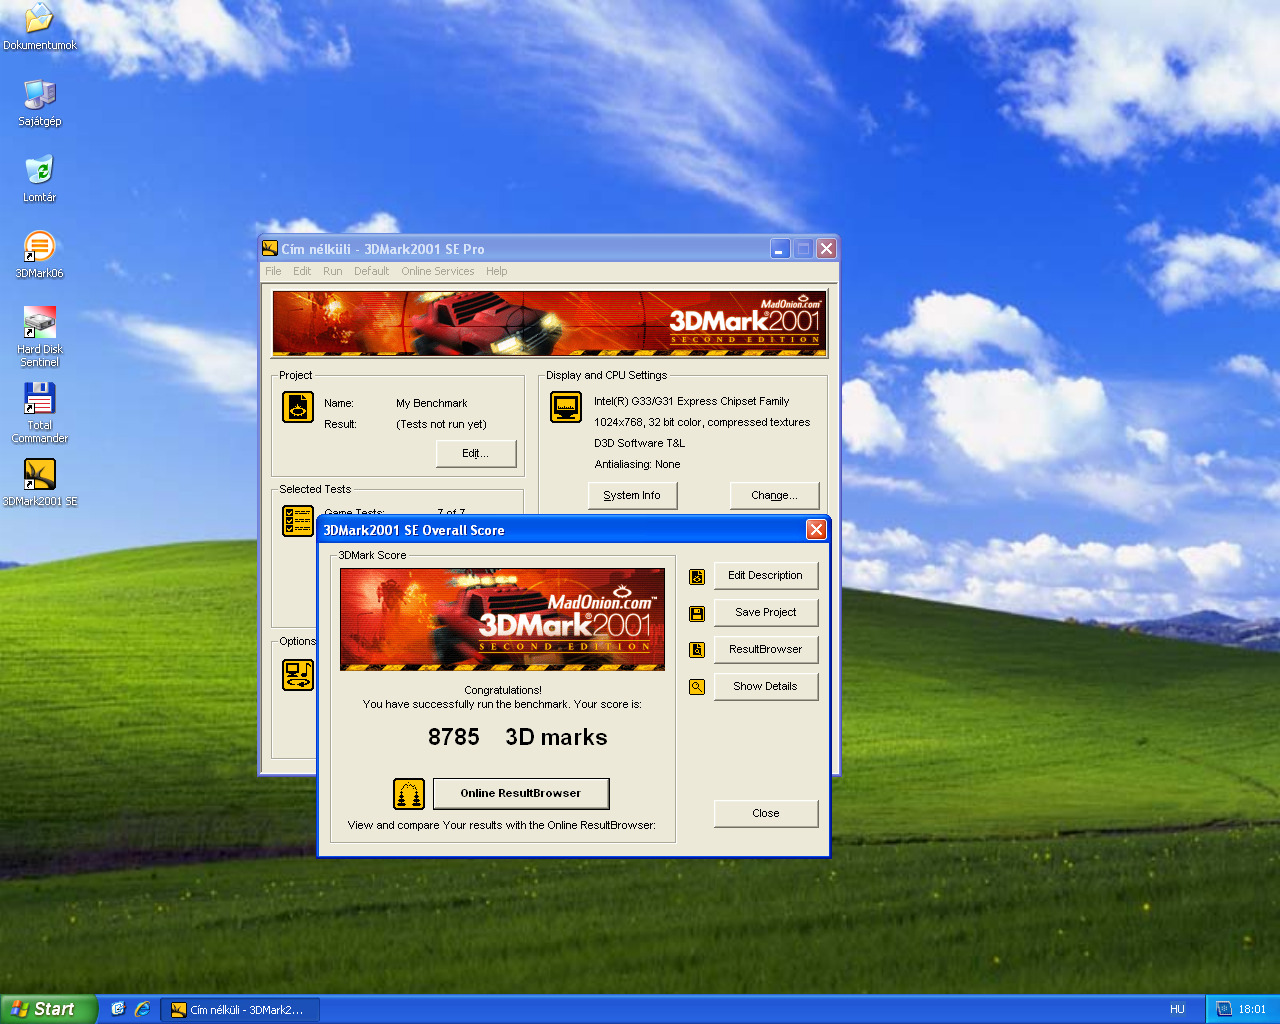Open the Start menu

tap(48, 1009)
